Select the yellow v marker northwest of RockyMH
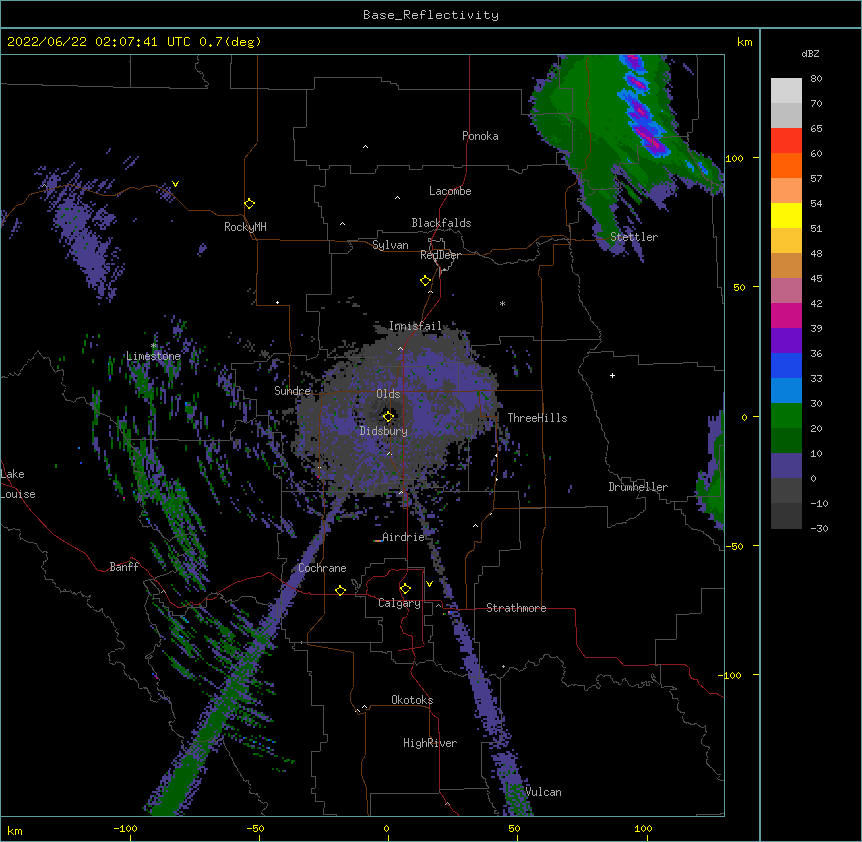Image resolution: width=862 pixels, height=842 pixels. (175, 184)
